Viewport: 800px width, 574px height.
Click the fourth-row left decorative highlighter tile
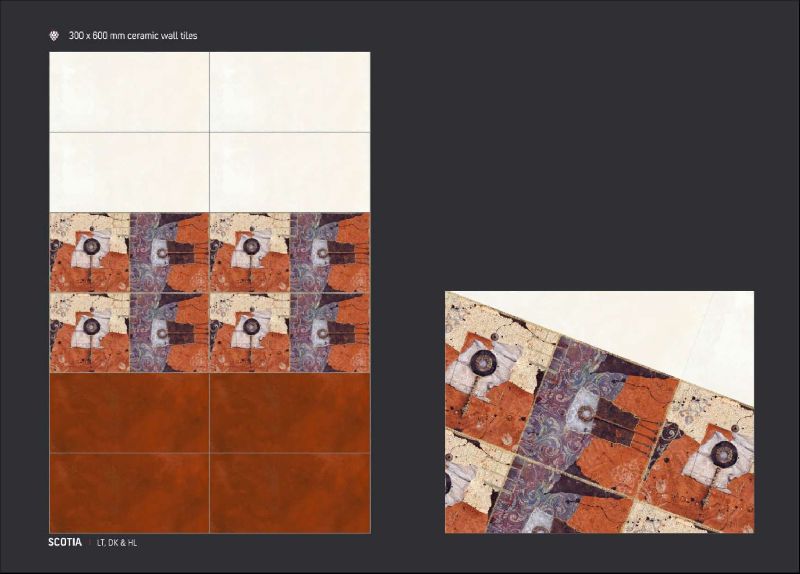tap(129, 332)
